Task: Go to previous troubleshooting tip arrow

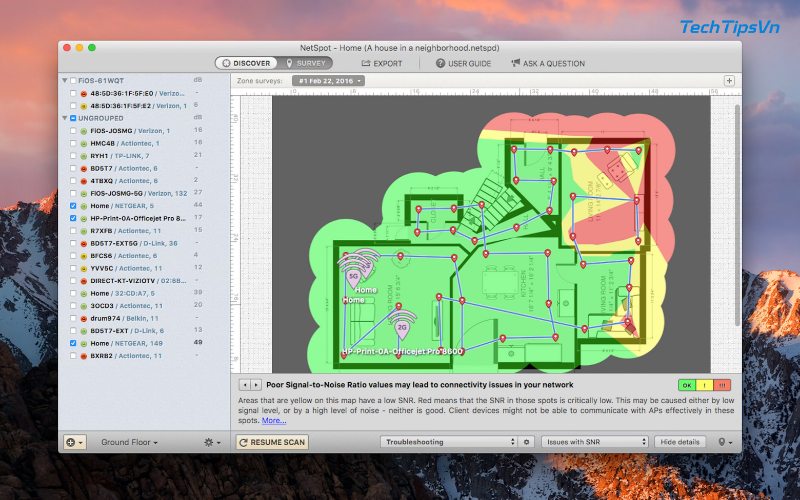Action: [x=245, y=385]
